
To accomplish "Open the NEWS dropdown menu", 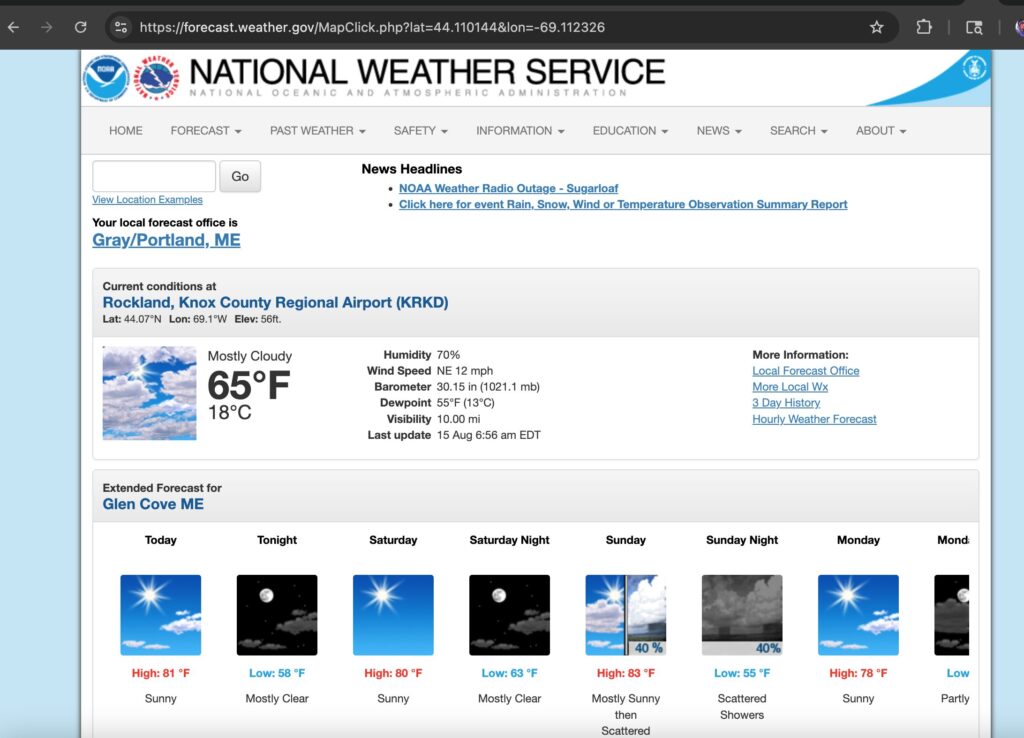I will (x=719, y=131).
